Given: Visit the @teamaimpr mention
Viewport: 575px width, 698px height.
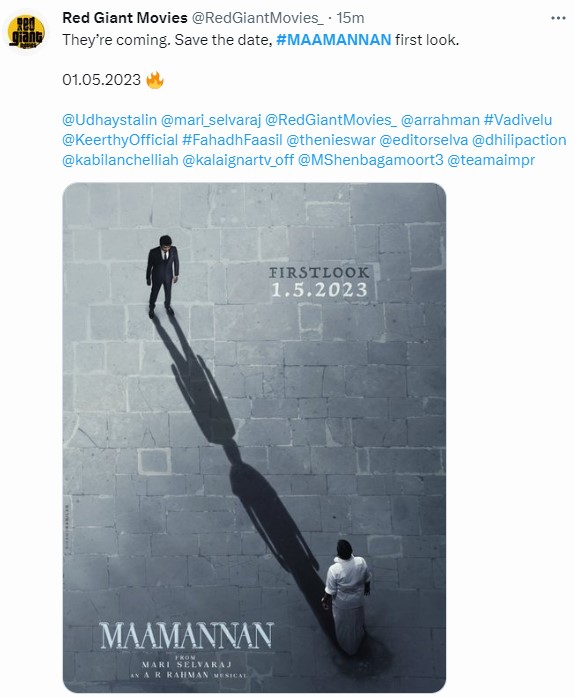Looking at the screenshot, I should pos(491,160).
